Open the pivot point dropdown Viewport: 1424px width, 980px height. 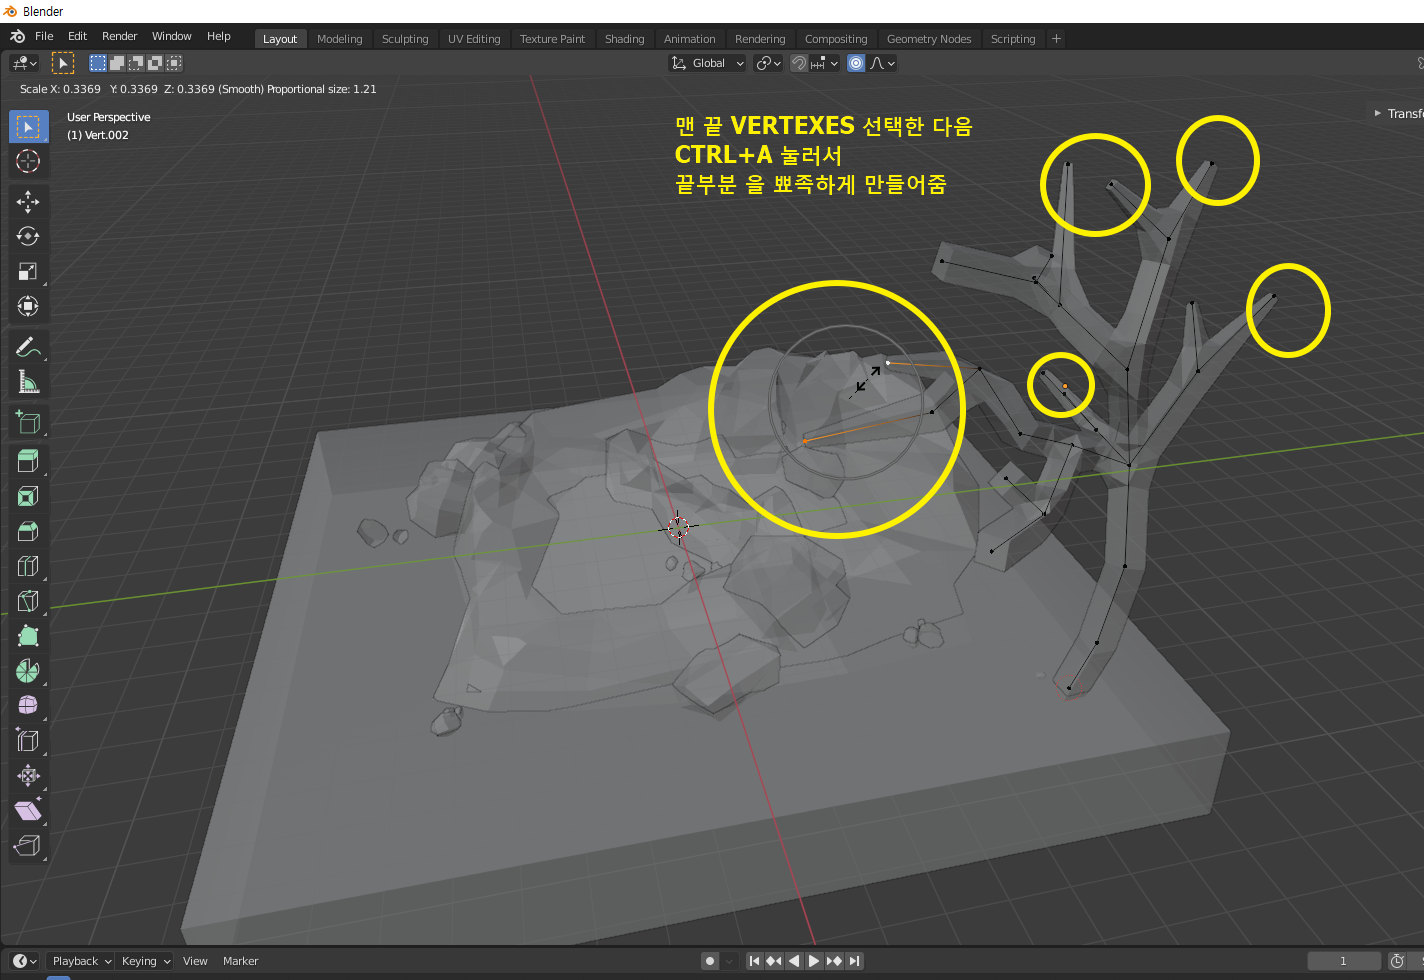pyautogui.click(x=768, y=63)
